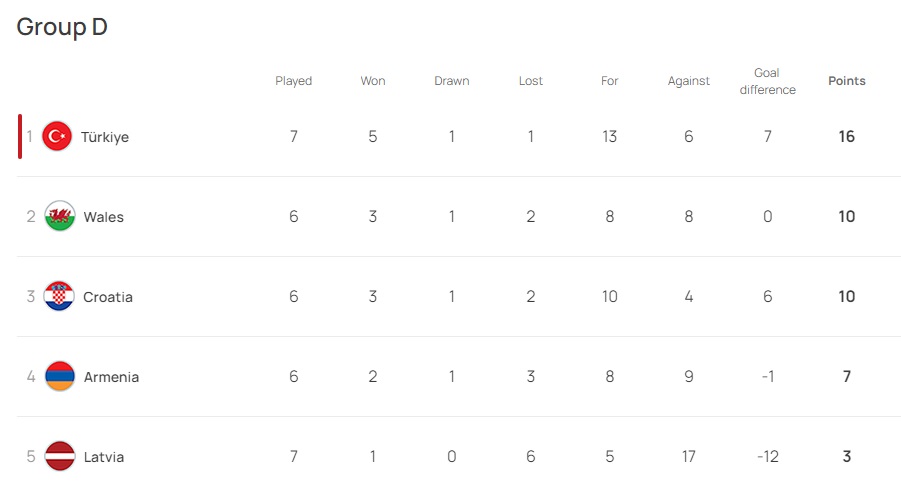This screenshot has height=485, width=901.
Task: Click the Played column header
Action: (x=294, y=81)
